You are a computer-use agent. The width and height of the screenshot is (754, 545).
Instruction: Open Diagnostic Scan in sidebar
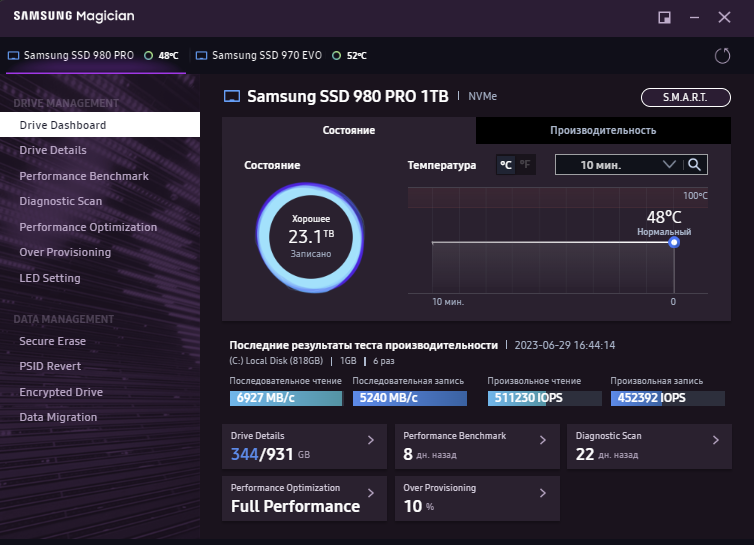coord(61,201)
